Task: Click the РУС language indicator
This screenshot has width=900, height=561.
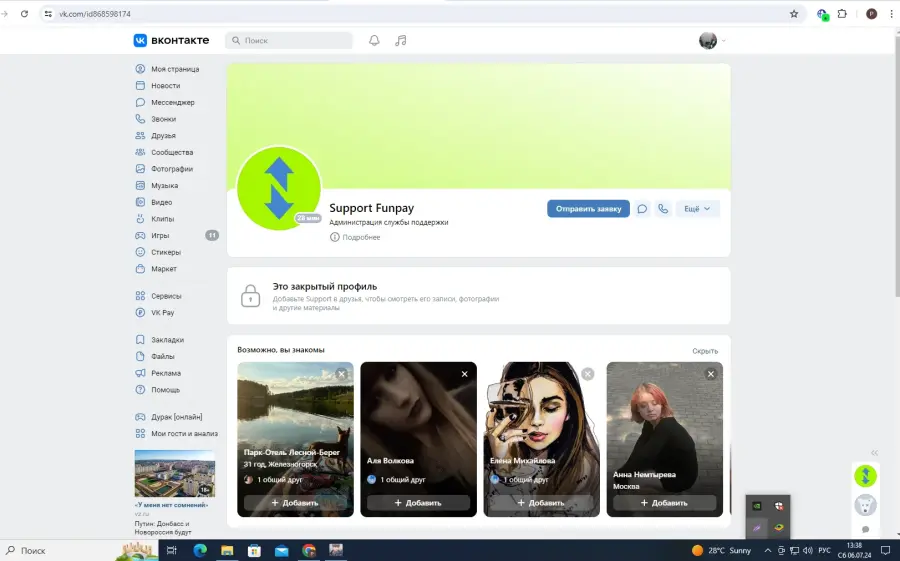Action: pyautogui.click(x=824, y=550)
